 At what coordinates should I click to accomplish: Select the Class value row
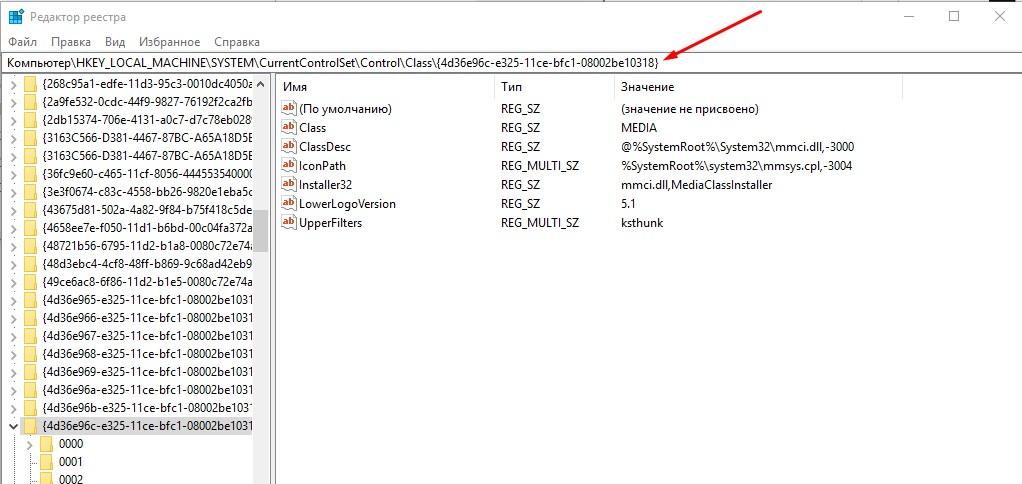[x=313, y=128]
